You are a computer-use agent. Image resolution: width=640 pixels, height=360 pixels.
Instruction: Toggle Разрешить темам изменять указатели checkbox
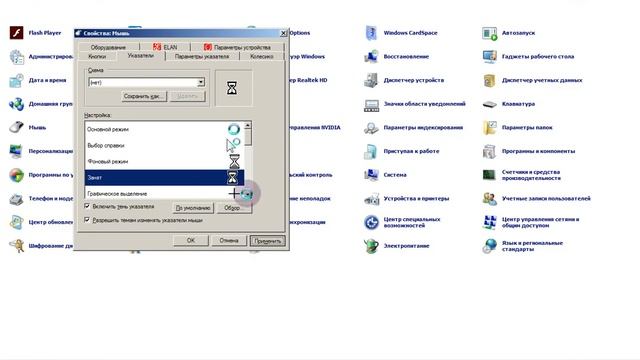click(87, 220)
